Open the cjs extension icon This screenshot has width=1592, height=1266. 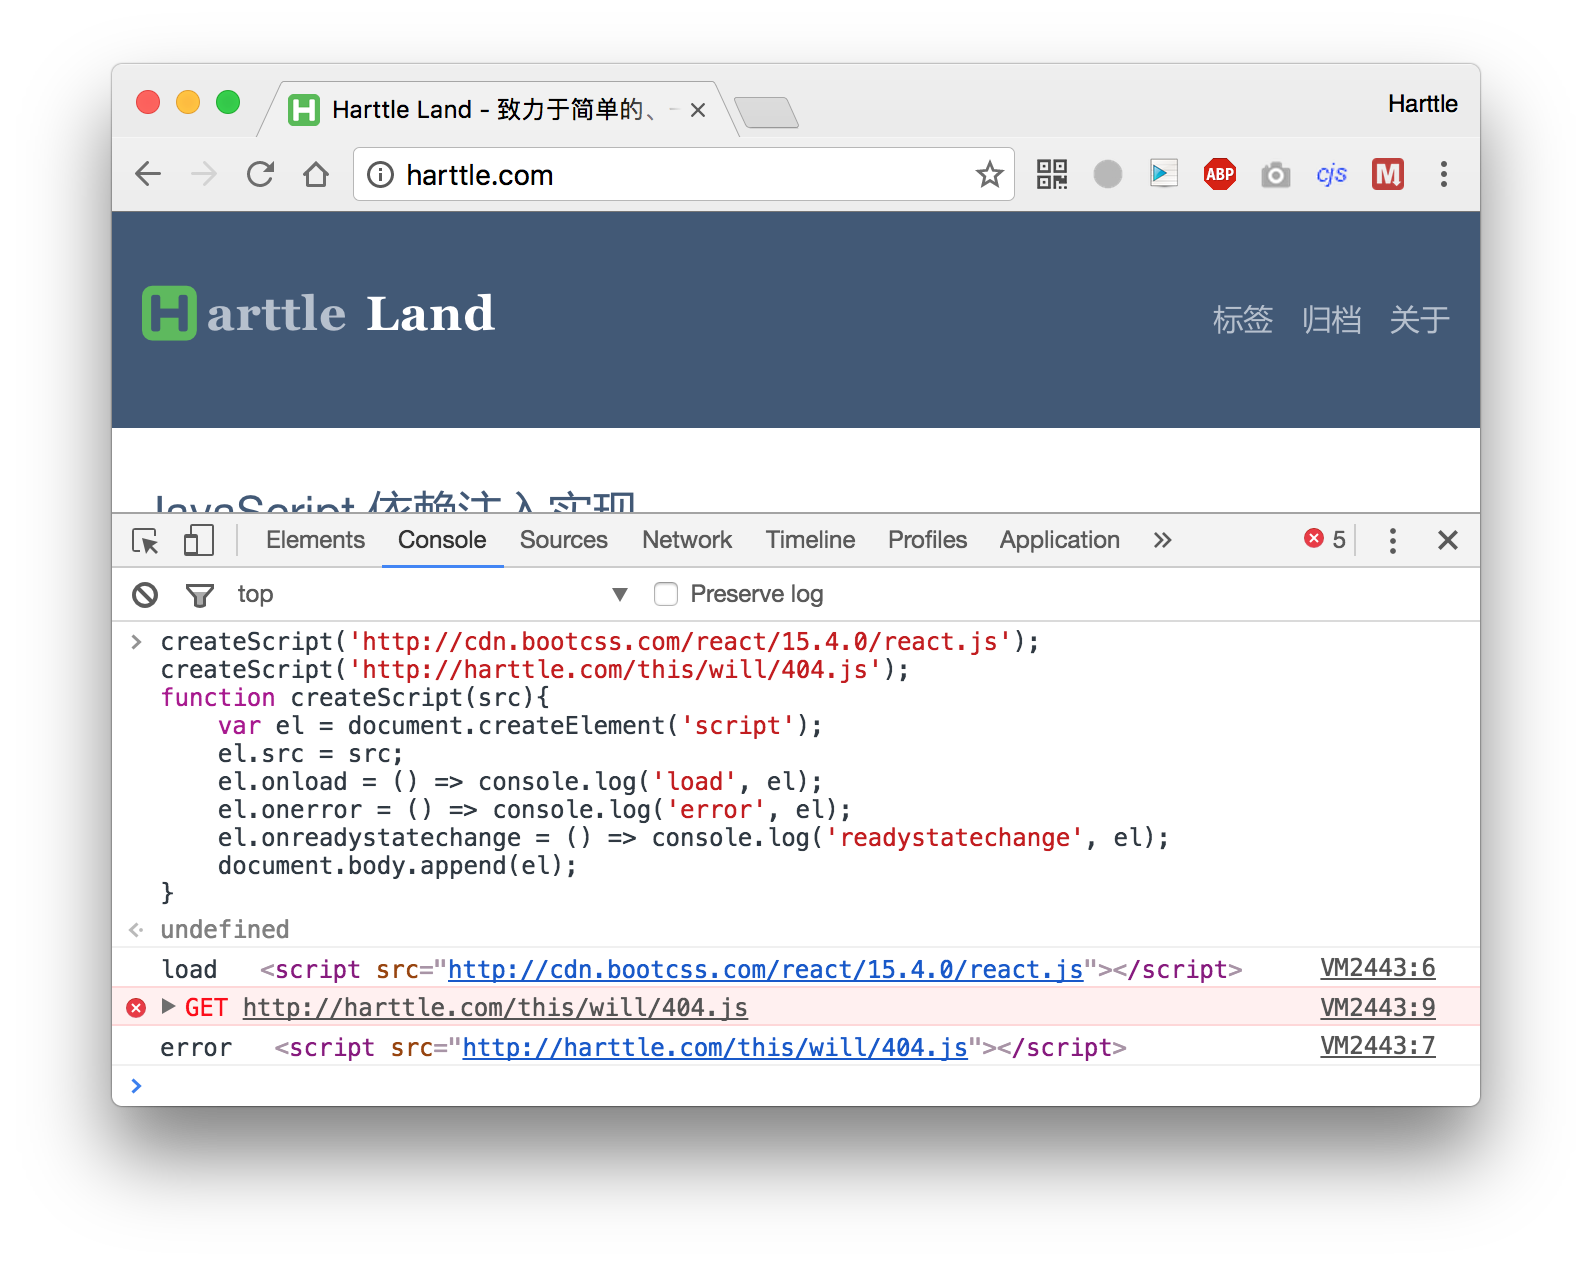1332,174
